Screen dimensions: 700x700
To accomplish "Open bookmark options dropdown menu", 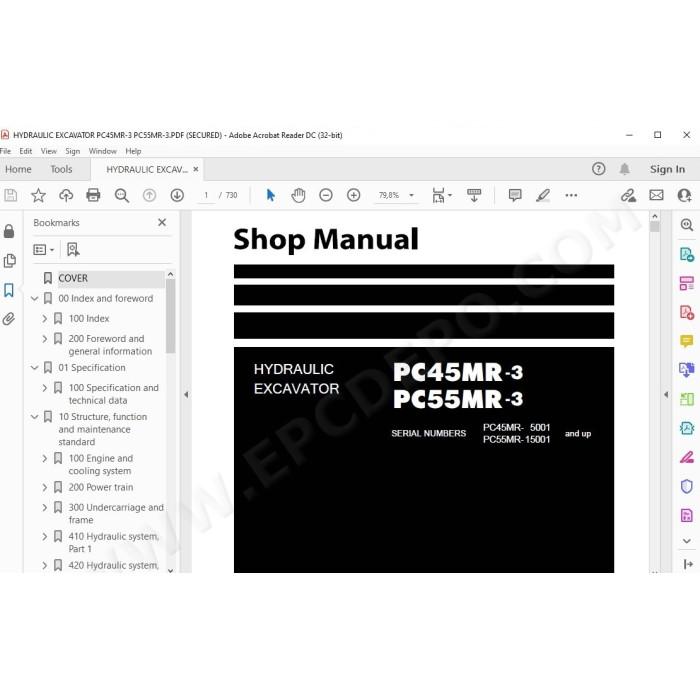I will click(x=43, y=250).
